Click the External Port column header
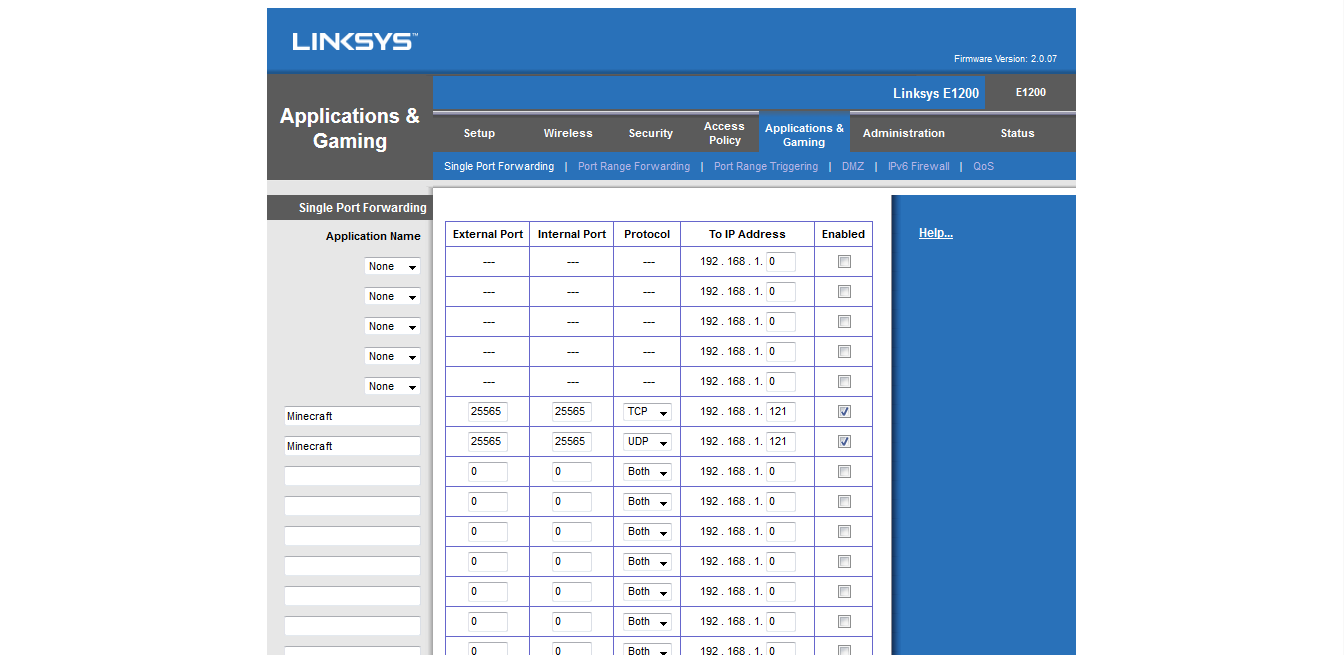 [488, 234]
